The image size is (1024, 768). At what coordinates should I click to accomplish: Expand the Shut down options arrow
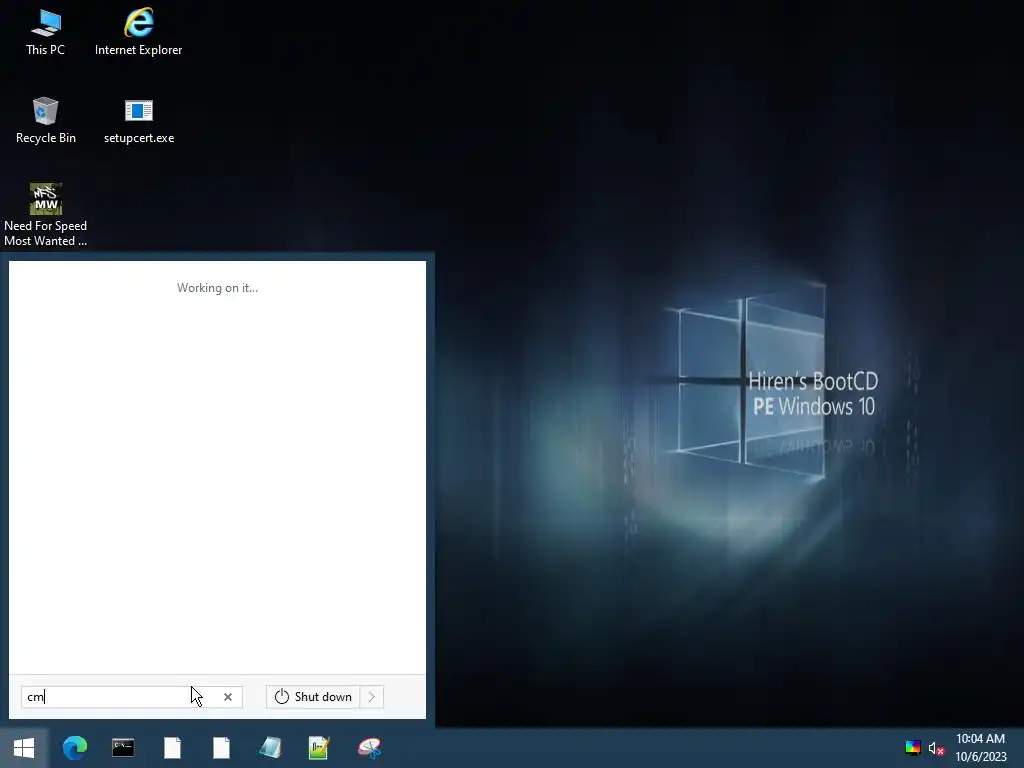point(372,697)
